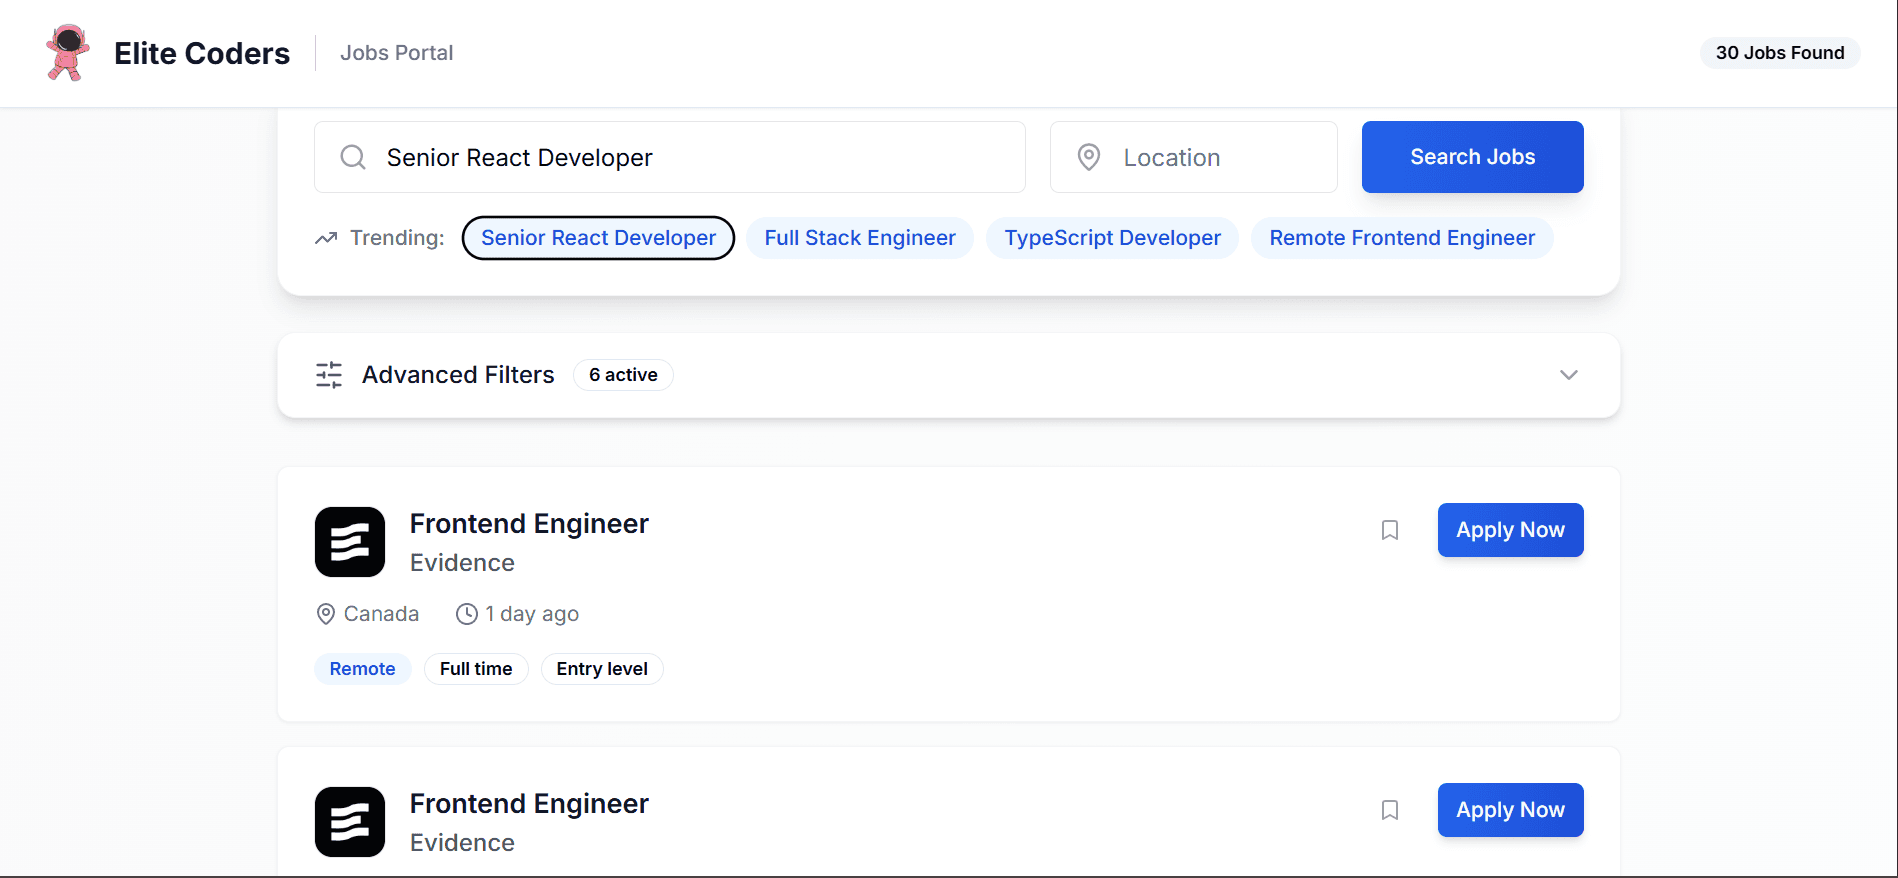Click the 6 active filters badge
The image size is (1898, 878).
click(x=623, y=375)
